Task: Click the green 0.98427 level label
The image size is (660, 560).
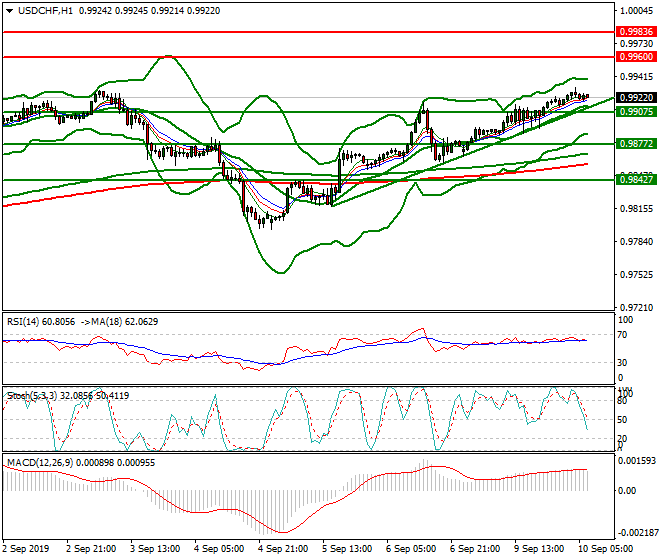Action: click(x=636, y=179)
